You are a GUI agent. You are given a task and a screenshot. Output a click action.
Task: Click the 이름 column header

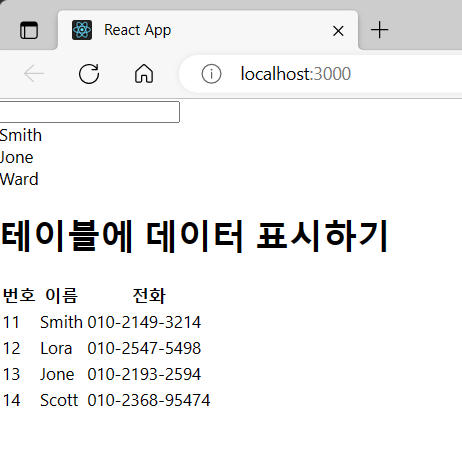62,295
